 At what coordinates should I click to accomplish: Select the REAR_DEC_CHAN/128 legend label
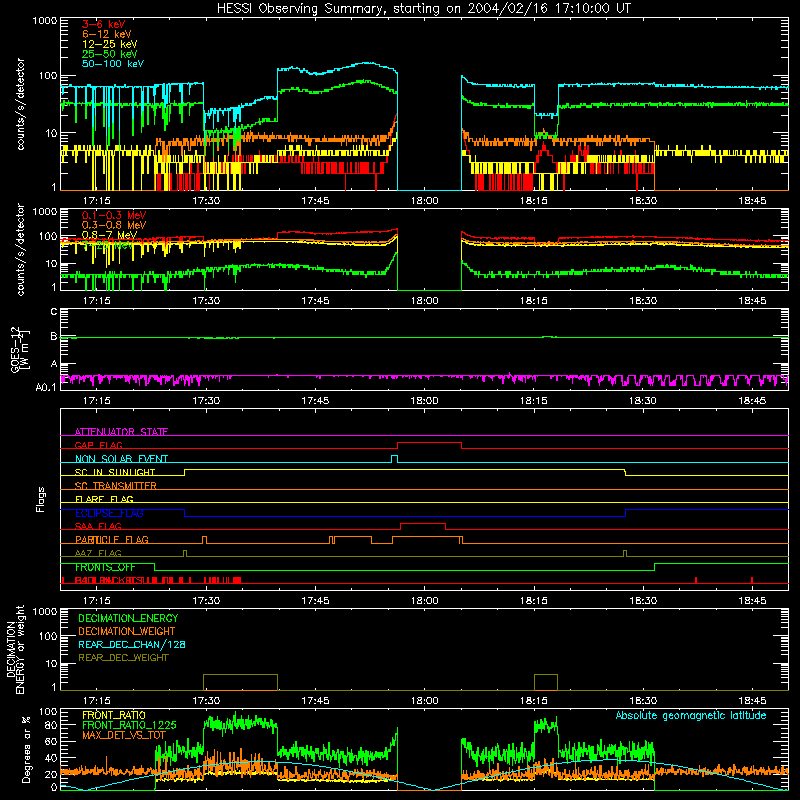132,645
